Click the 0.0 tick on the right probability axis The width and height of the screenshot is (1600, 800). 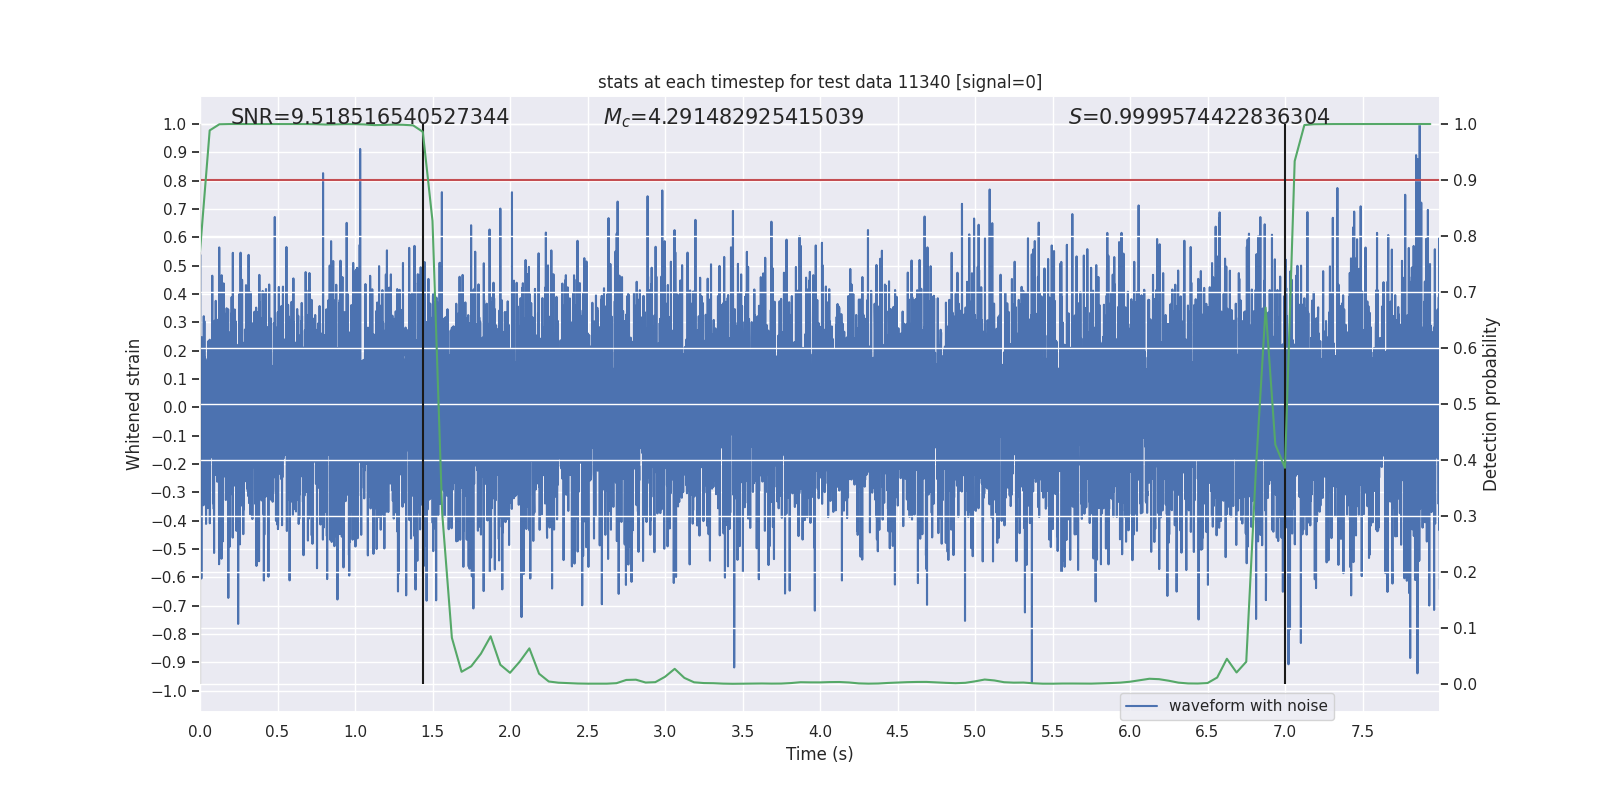tap(1465, 684)
